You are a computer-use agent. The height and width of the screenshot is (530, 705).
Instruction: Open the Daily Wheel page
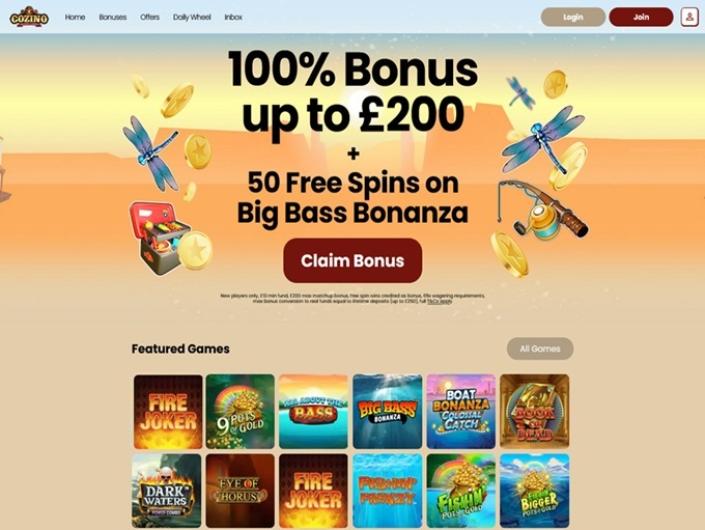click(192, 17)
